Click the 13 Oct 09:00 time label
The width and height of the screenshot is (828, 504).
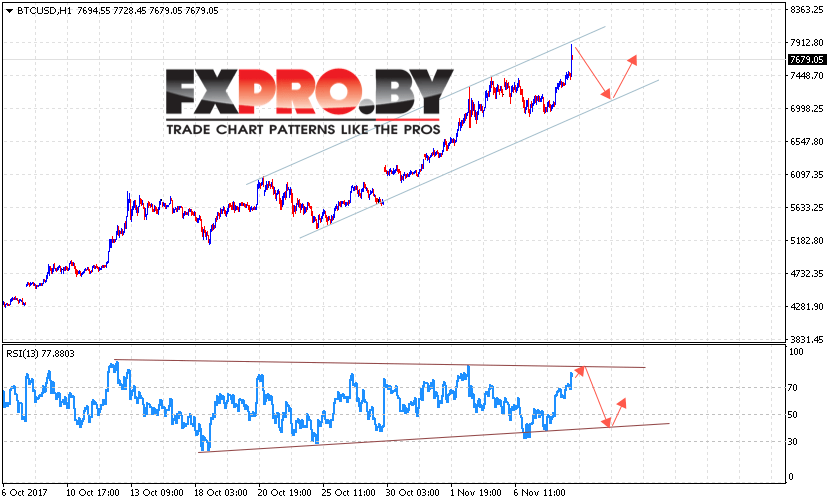coord(157,492)
